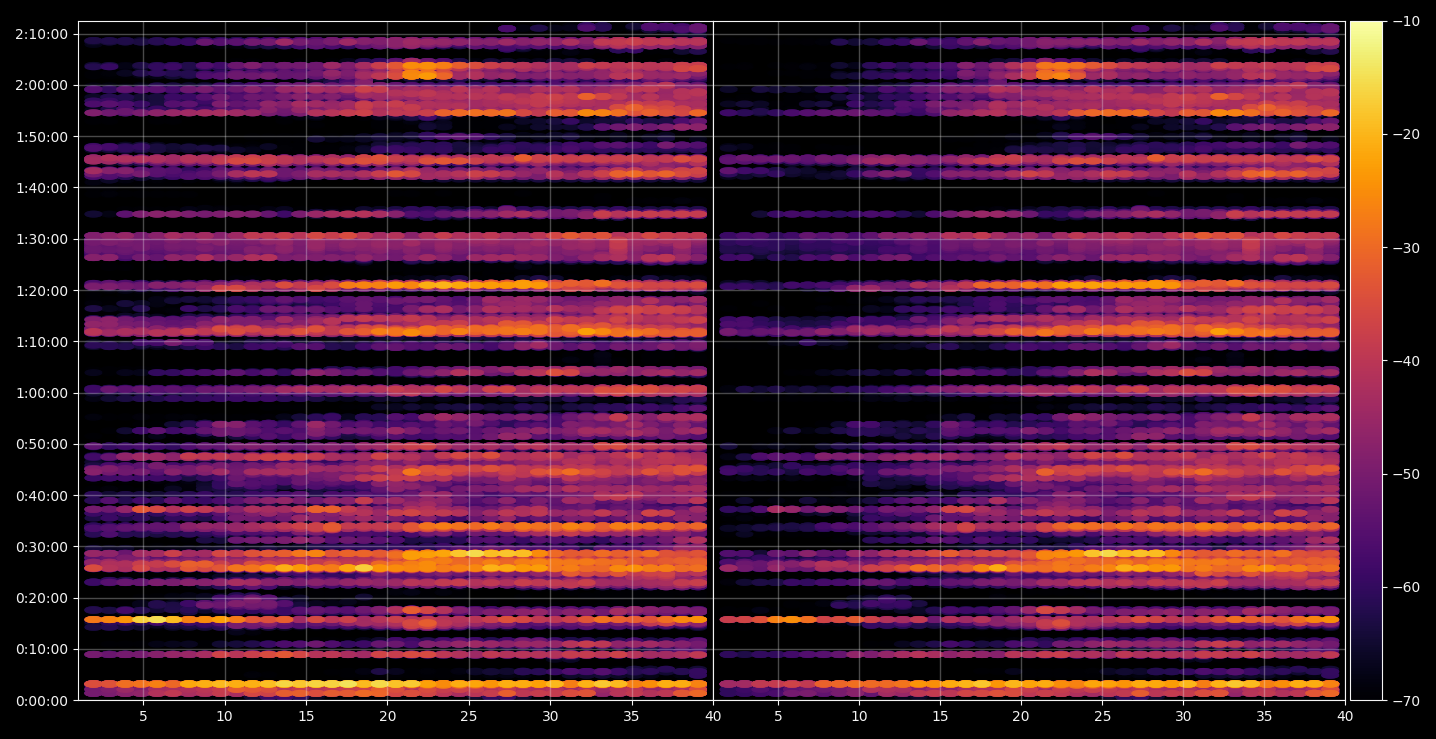Click the 0:30:00 time axis label
The width and height of the screenshot is (1436, 739).
pyautogui.click(x=41, y=547)
